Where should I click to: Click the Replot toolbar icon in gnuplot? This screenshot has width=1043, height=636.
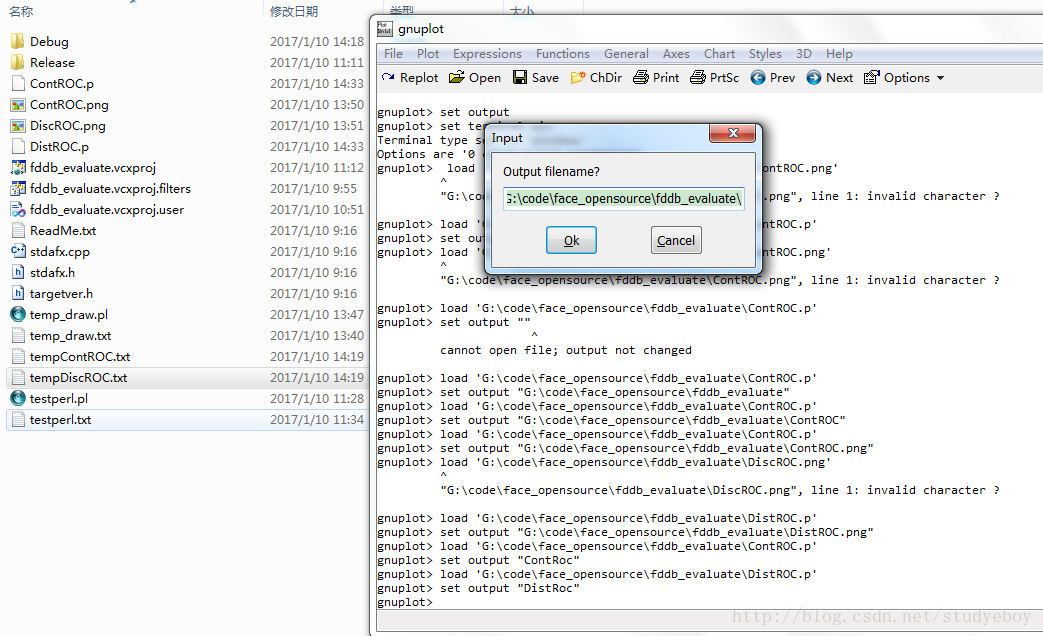388,78
